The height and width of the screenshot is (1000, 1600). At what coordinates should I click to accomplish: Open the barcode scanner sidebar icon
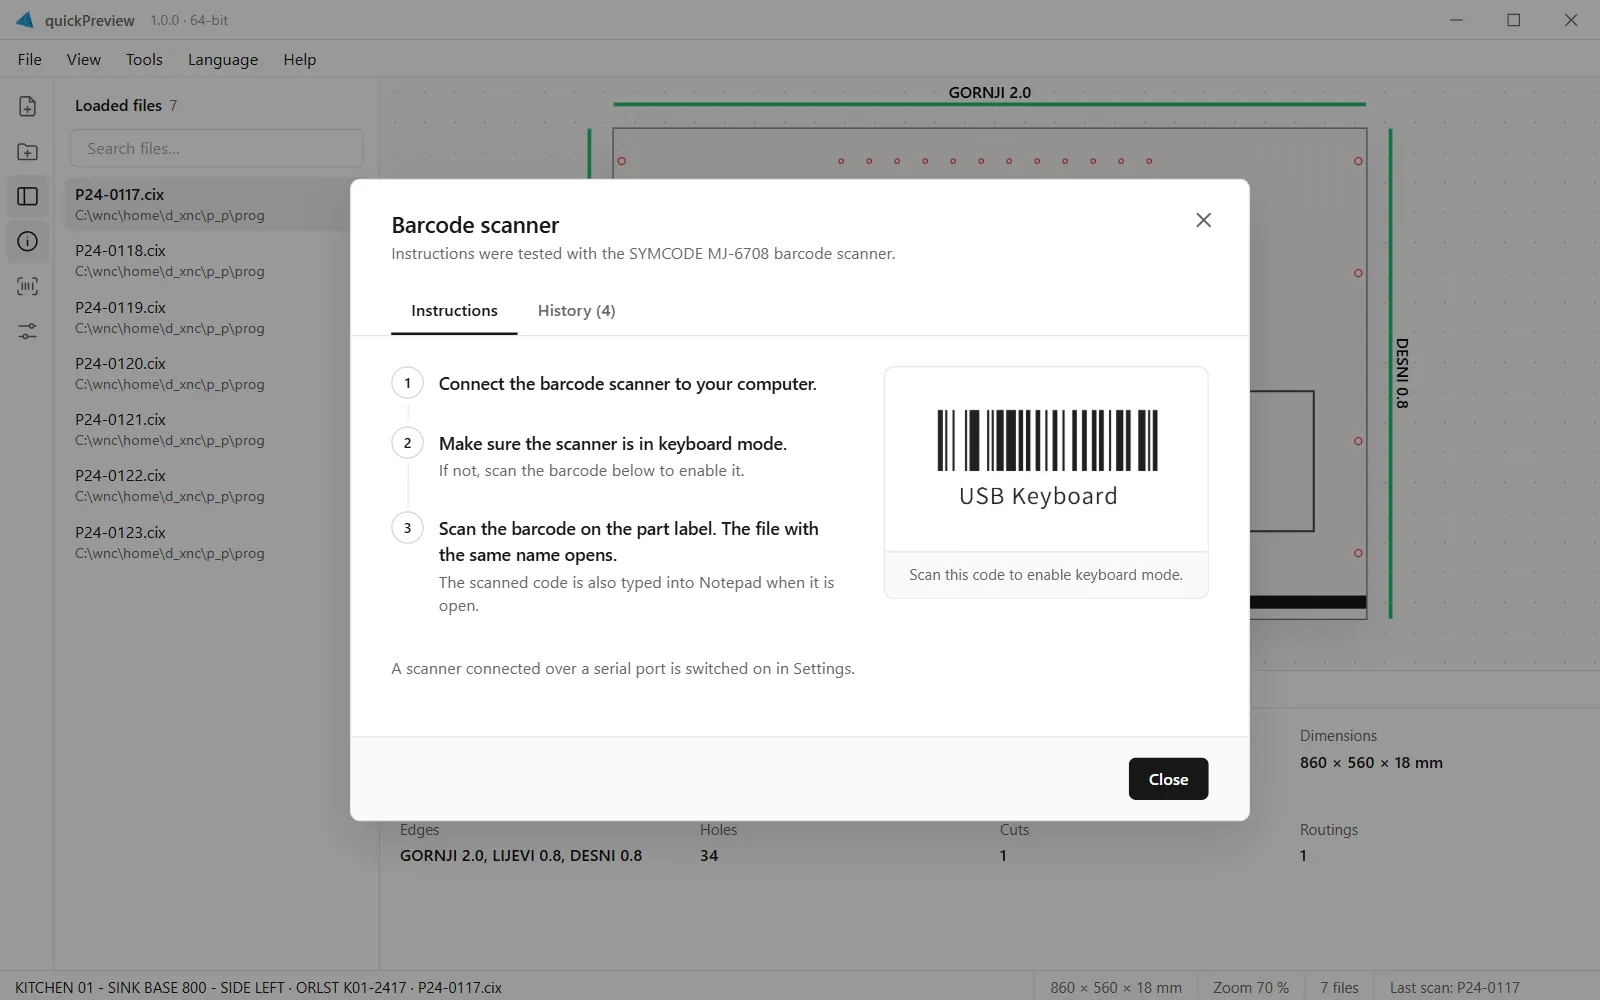(x=27, y=286)
